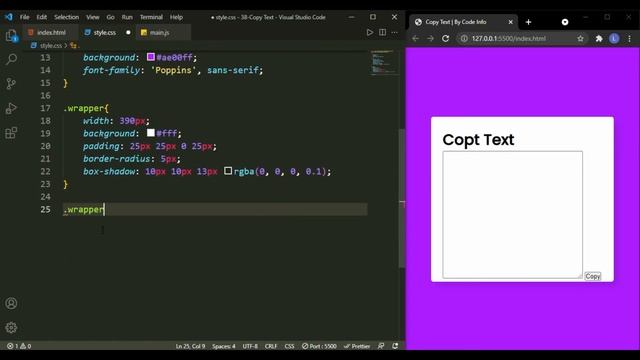Click the Copt Text heading on the page
The image size is (640, 360).
(478, 140)
